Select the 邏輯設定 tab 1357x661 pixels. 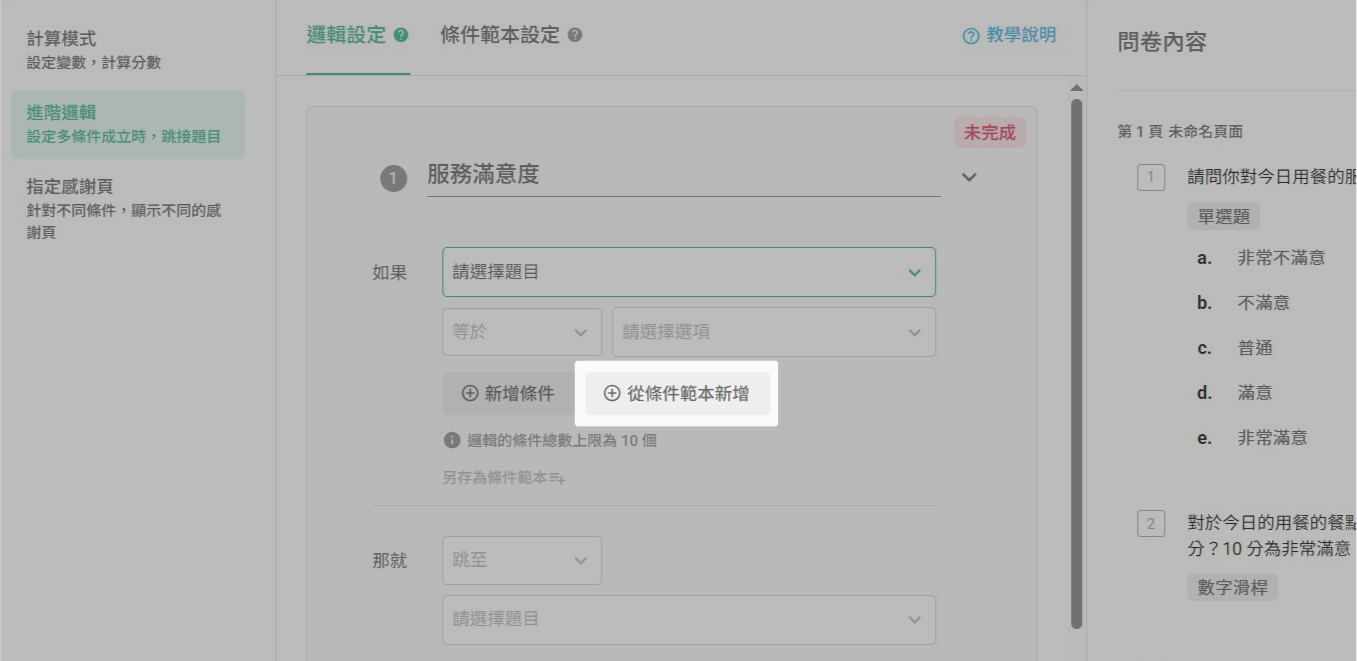tap(346, 35)
